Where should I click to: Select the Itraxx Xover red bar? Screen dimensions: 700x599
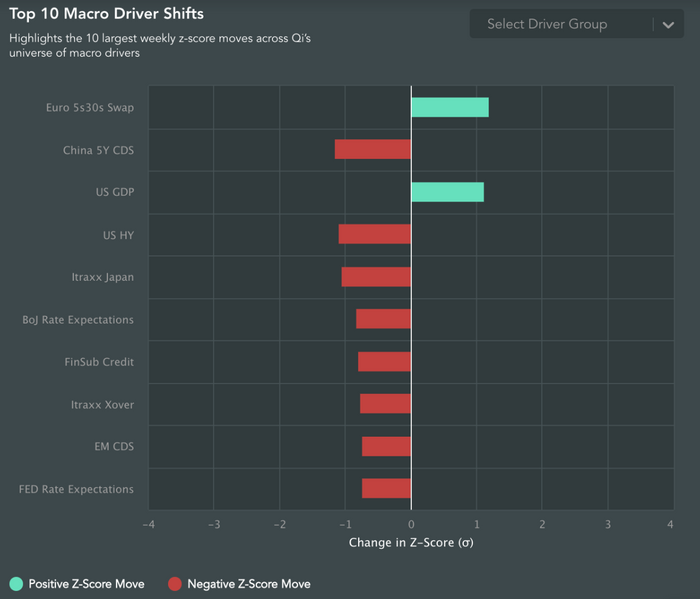click(386, 403)
